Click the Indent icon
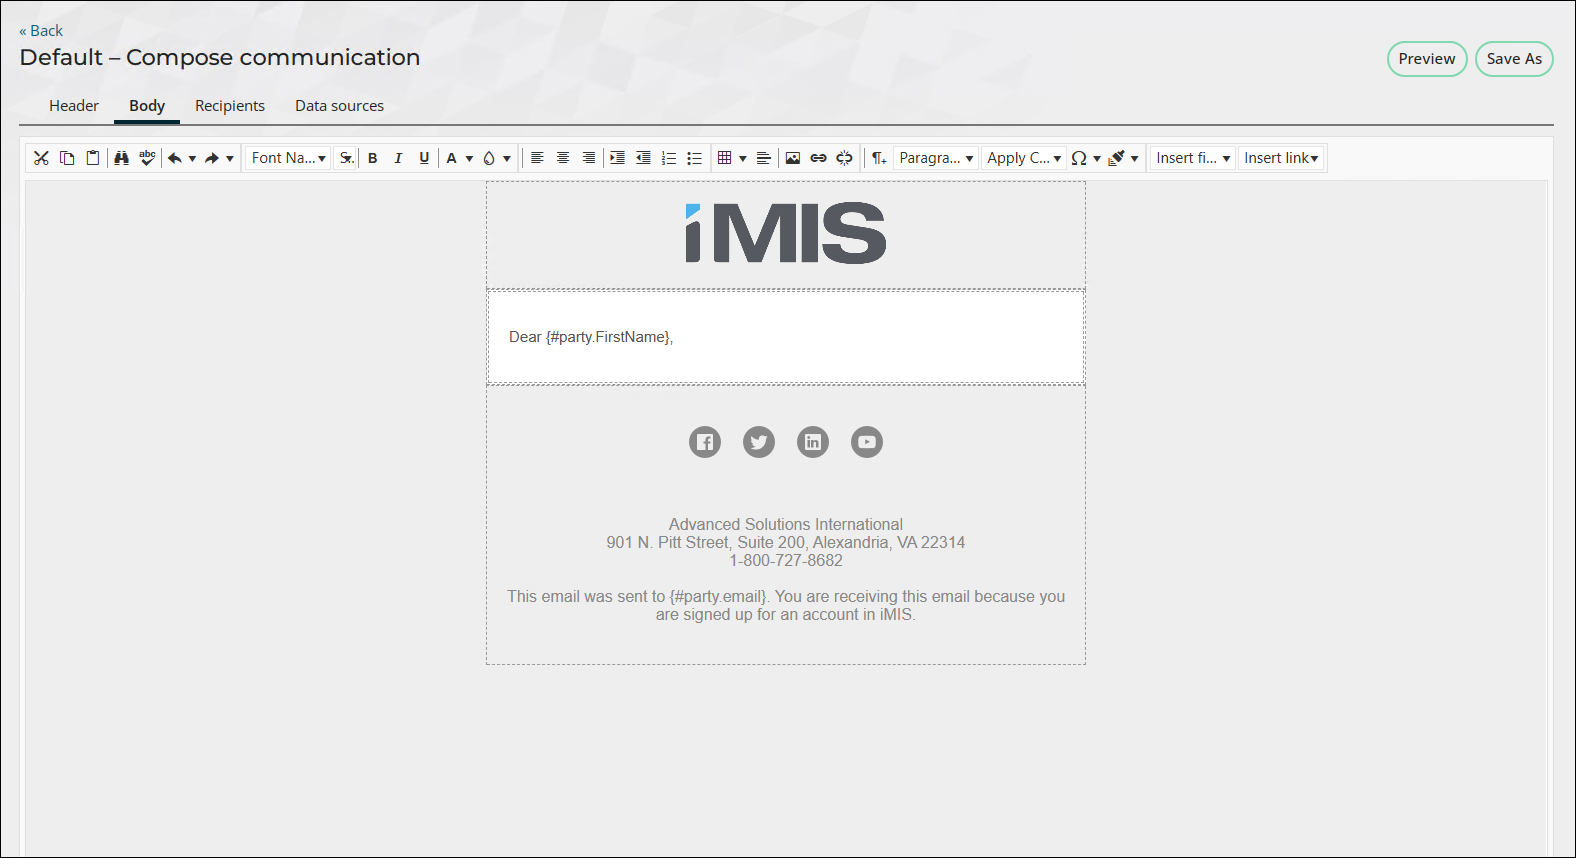The image size is (1576, 858). [x=617, y=158]
